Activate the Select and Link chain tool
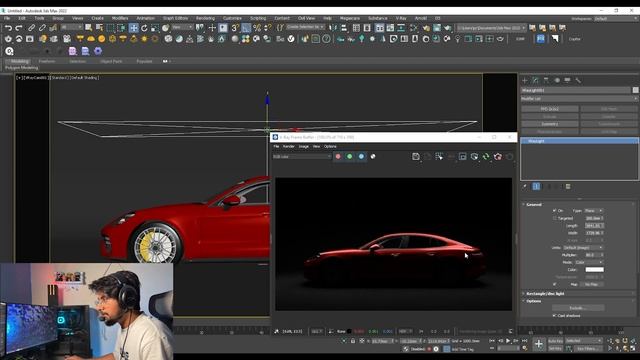This screenshot has height=360, width=640. point(31,28)
